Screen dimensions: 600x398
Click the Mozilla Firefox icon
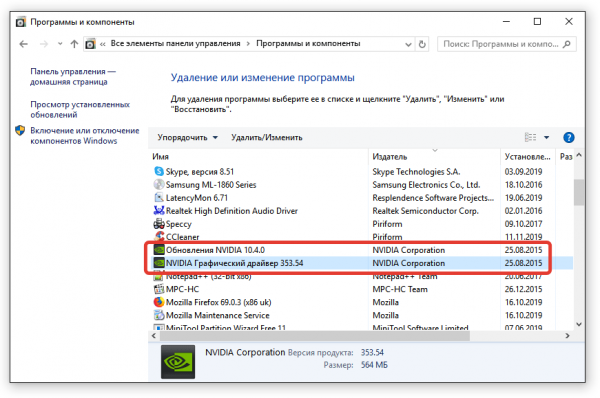(159, 302)
